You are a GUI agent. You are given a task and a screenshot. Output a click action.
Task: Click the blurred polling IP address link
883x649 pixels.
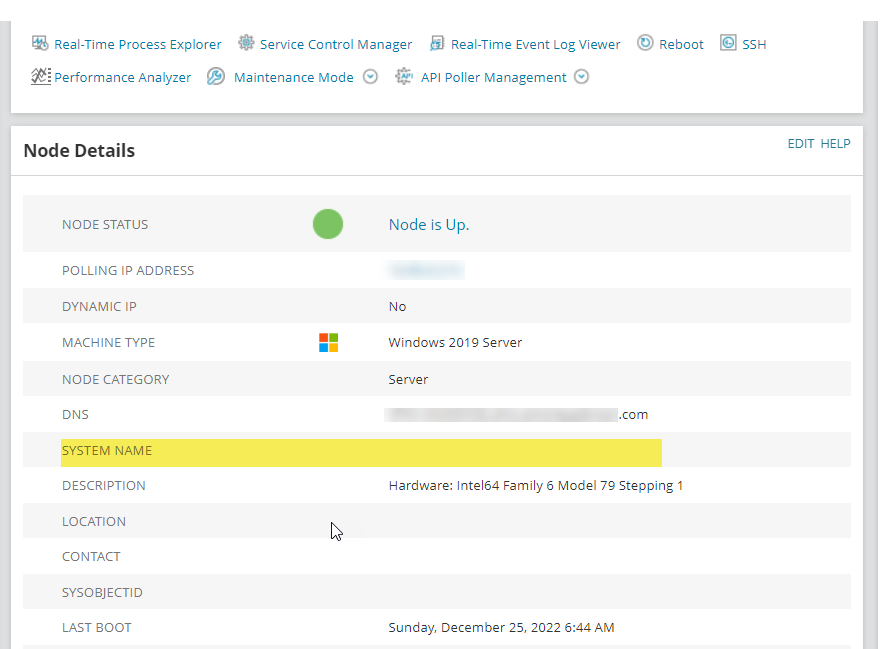click(426, 270)
